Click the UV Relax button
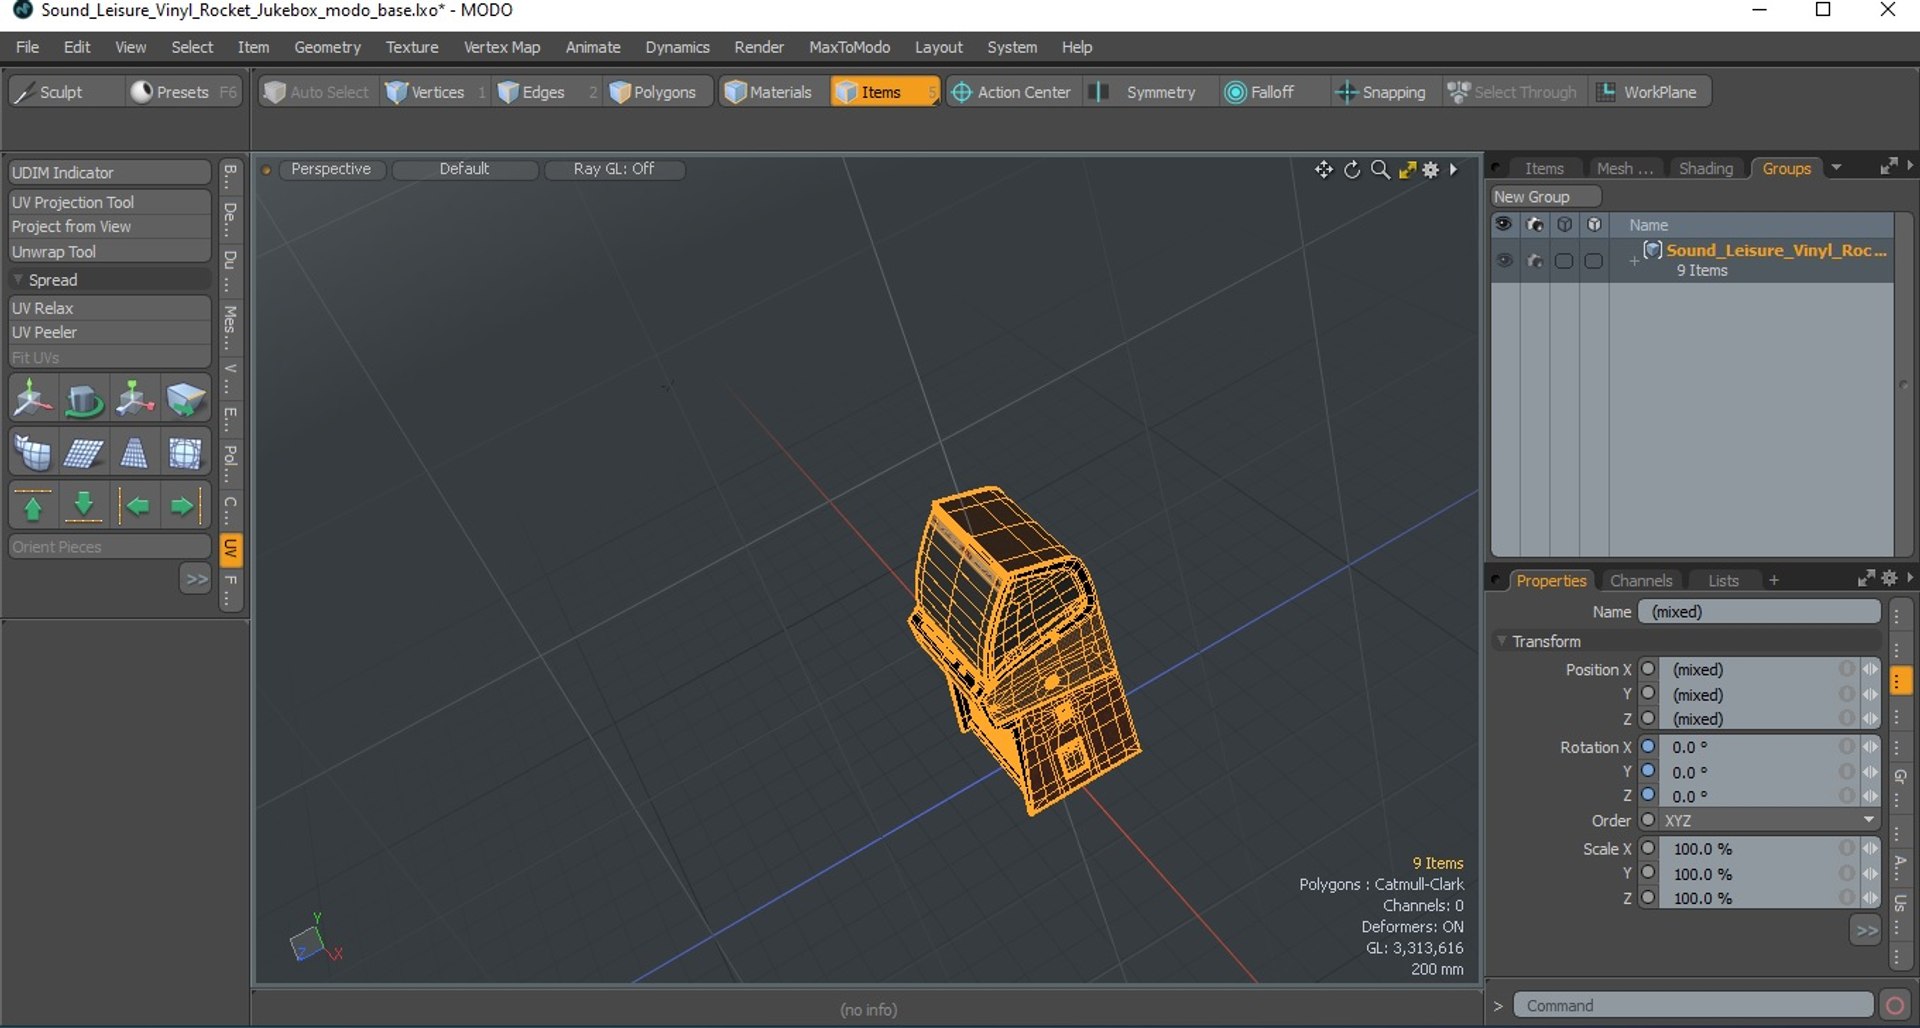 coord(110,308)
